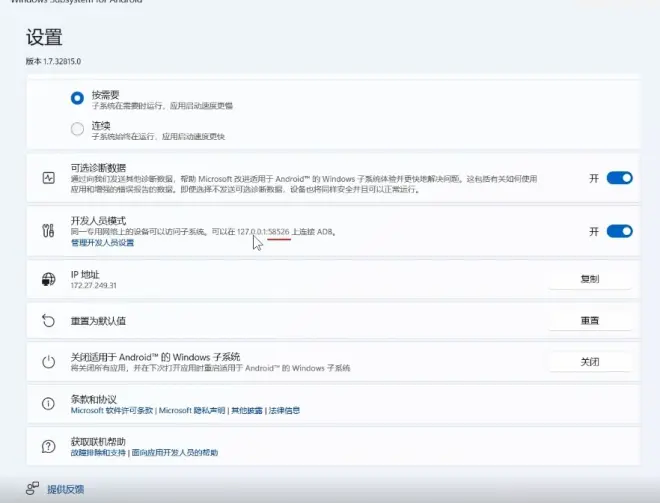Open Microsoft 隐私声明 link
The width and height of the screenshot is (660, 503).
tap(192, 410)
